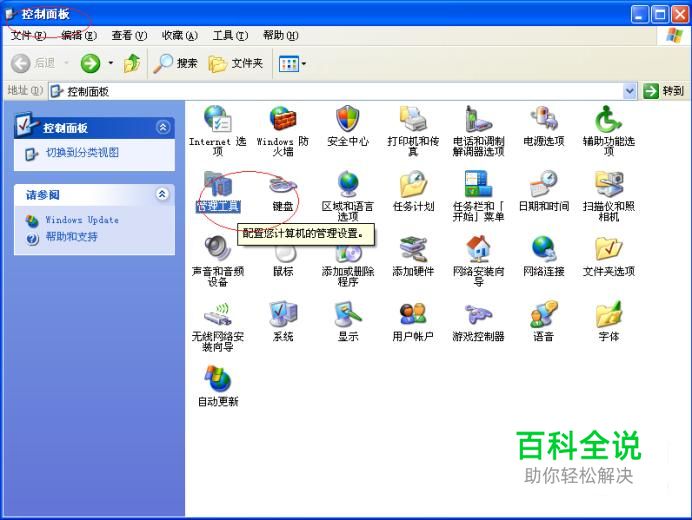Open 电话和调制解调器选项 icon
The width and height of the screenshot is (692, 520).
click(478, 119)
